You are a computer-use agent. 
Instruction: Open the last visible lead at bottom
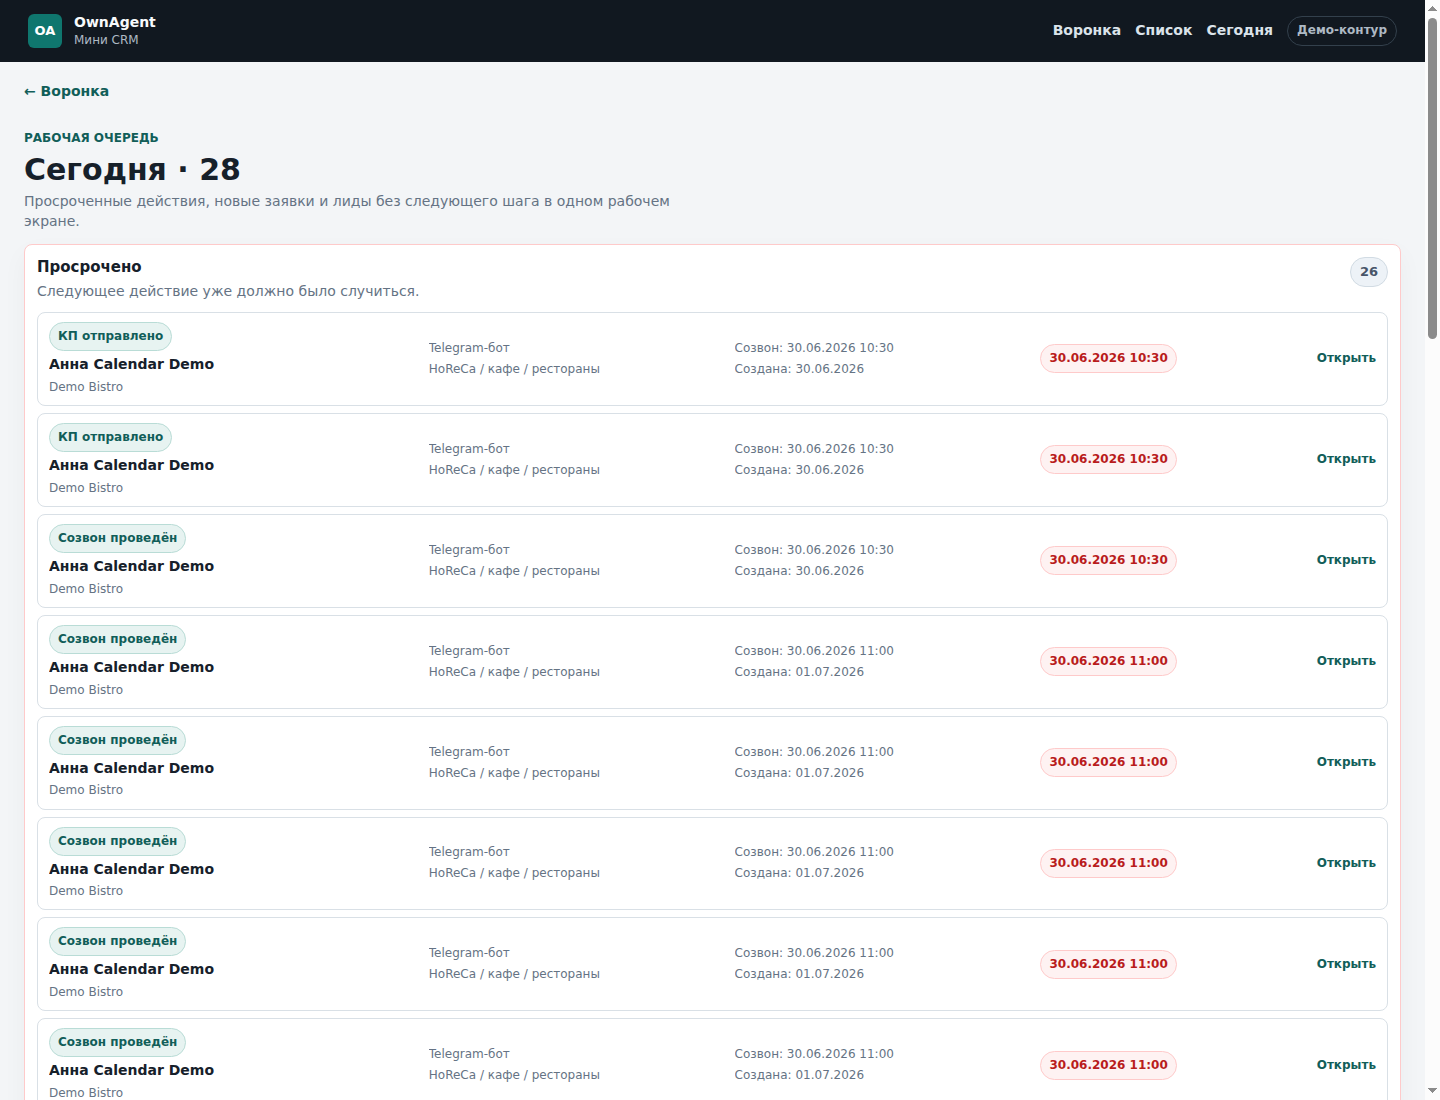coord(1346,1065)
